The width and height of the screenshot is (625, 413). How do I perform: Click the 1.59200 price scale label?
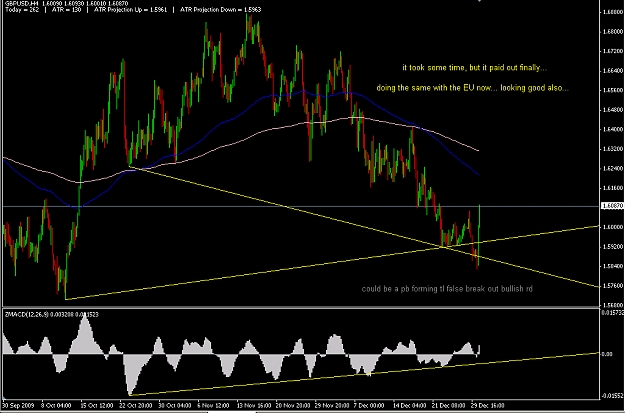(613, 246)
